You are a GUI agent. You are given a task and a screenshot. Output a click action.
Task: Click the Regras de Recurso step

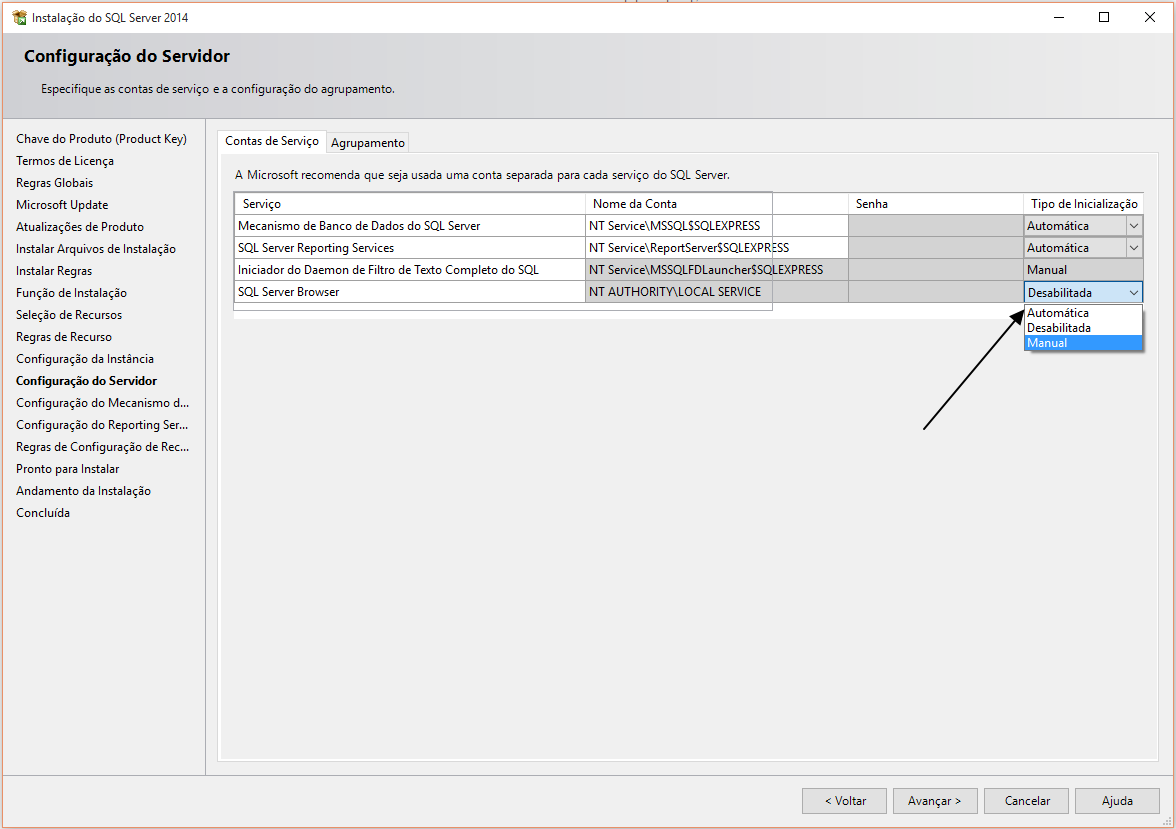click(64, 337)
